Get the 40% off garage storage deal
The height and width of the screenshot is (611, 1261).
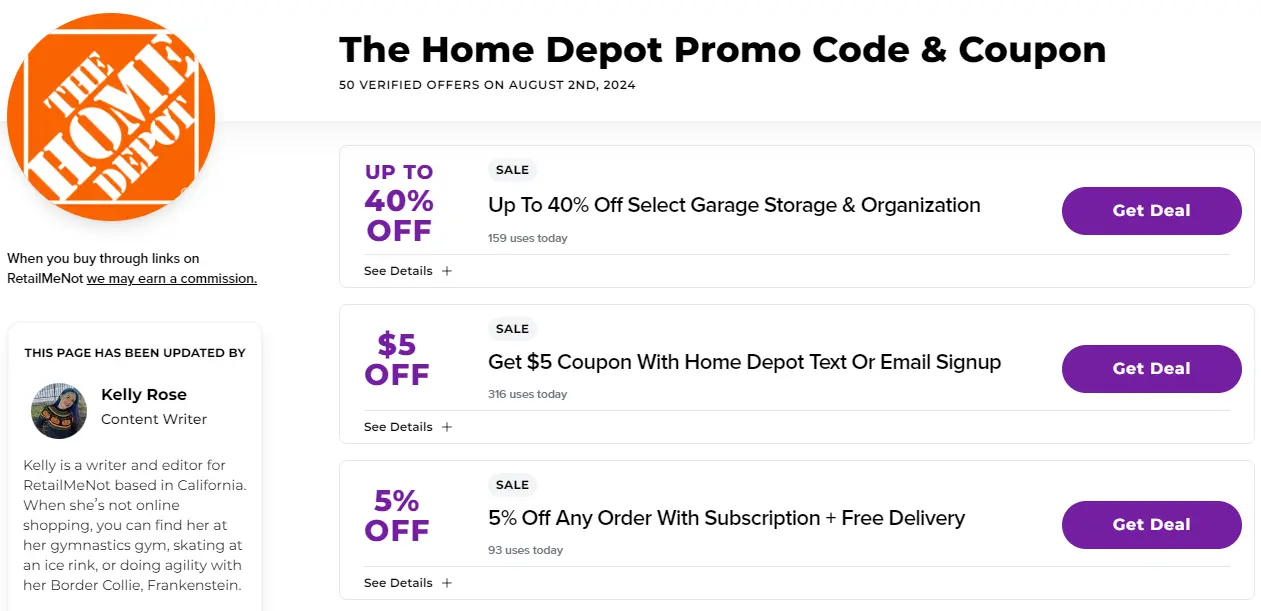tap(1151, 211)
